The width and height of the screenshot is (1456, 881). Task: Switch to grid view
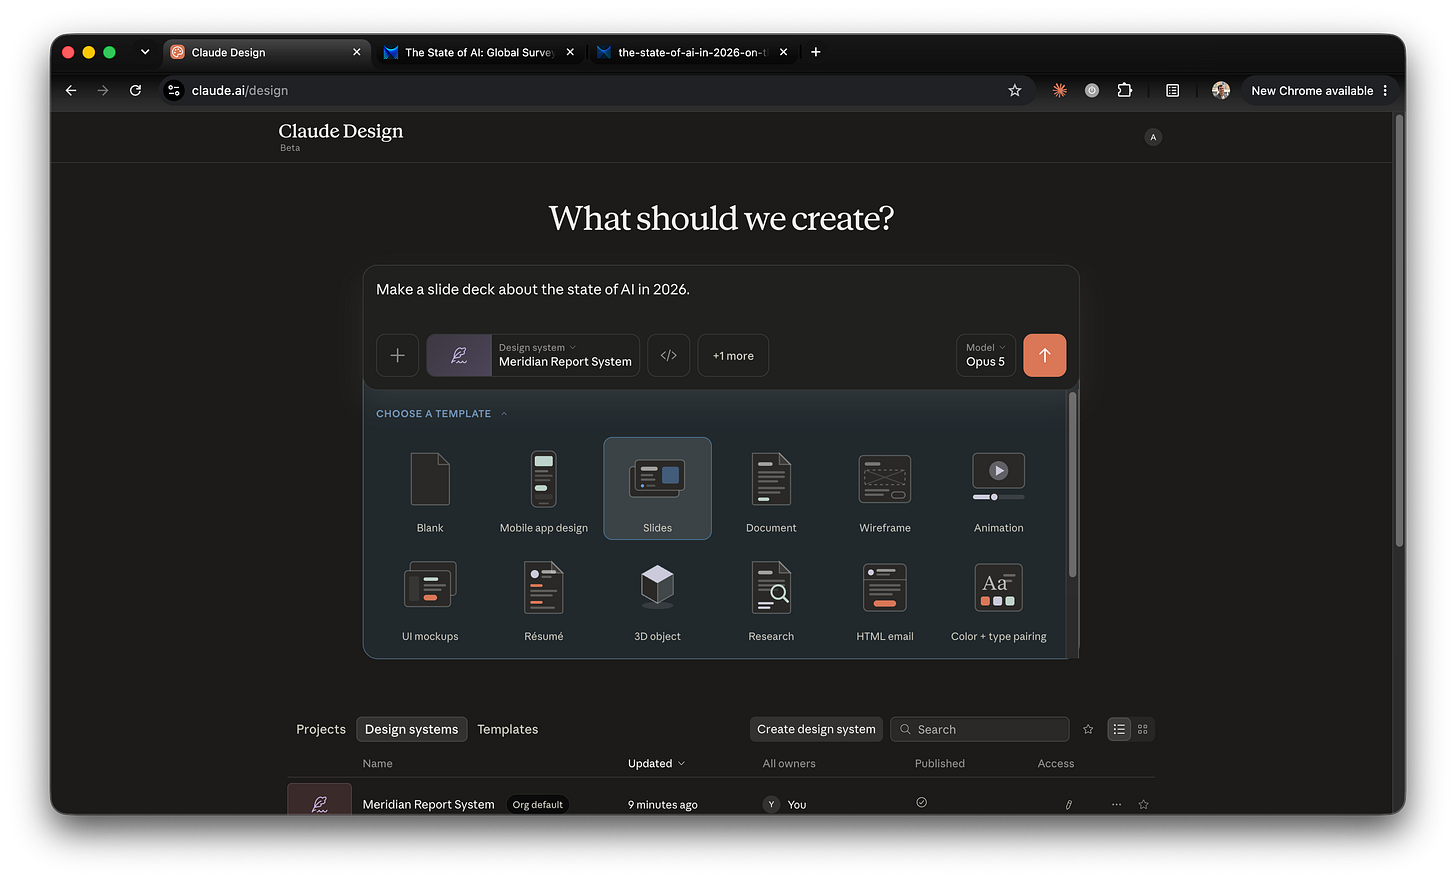(1143, 729)
